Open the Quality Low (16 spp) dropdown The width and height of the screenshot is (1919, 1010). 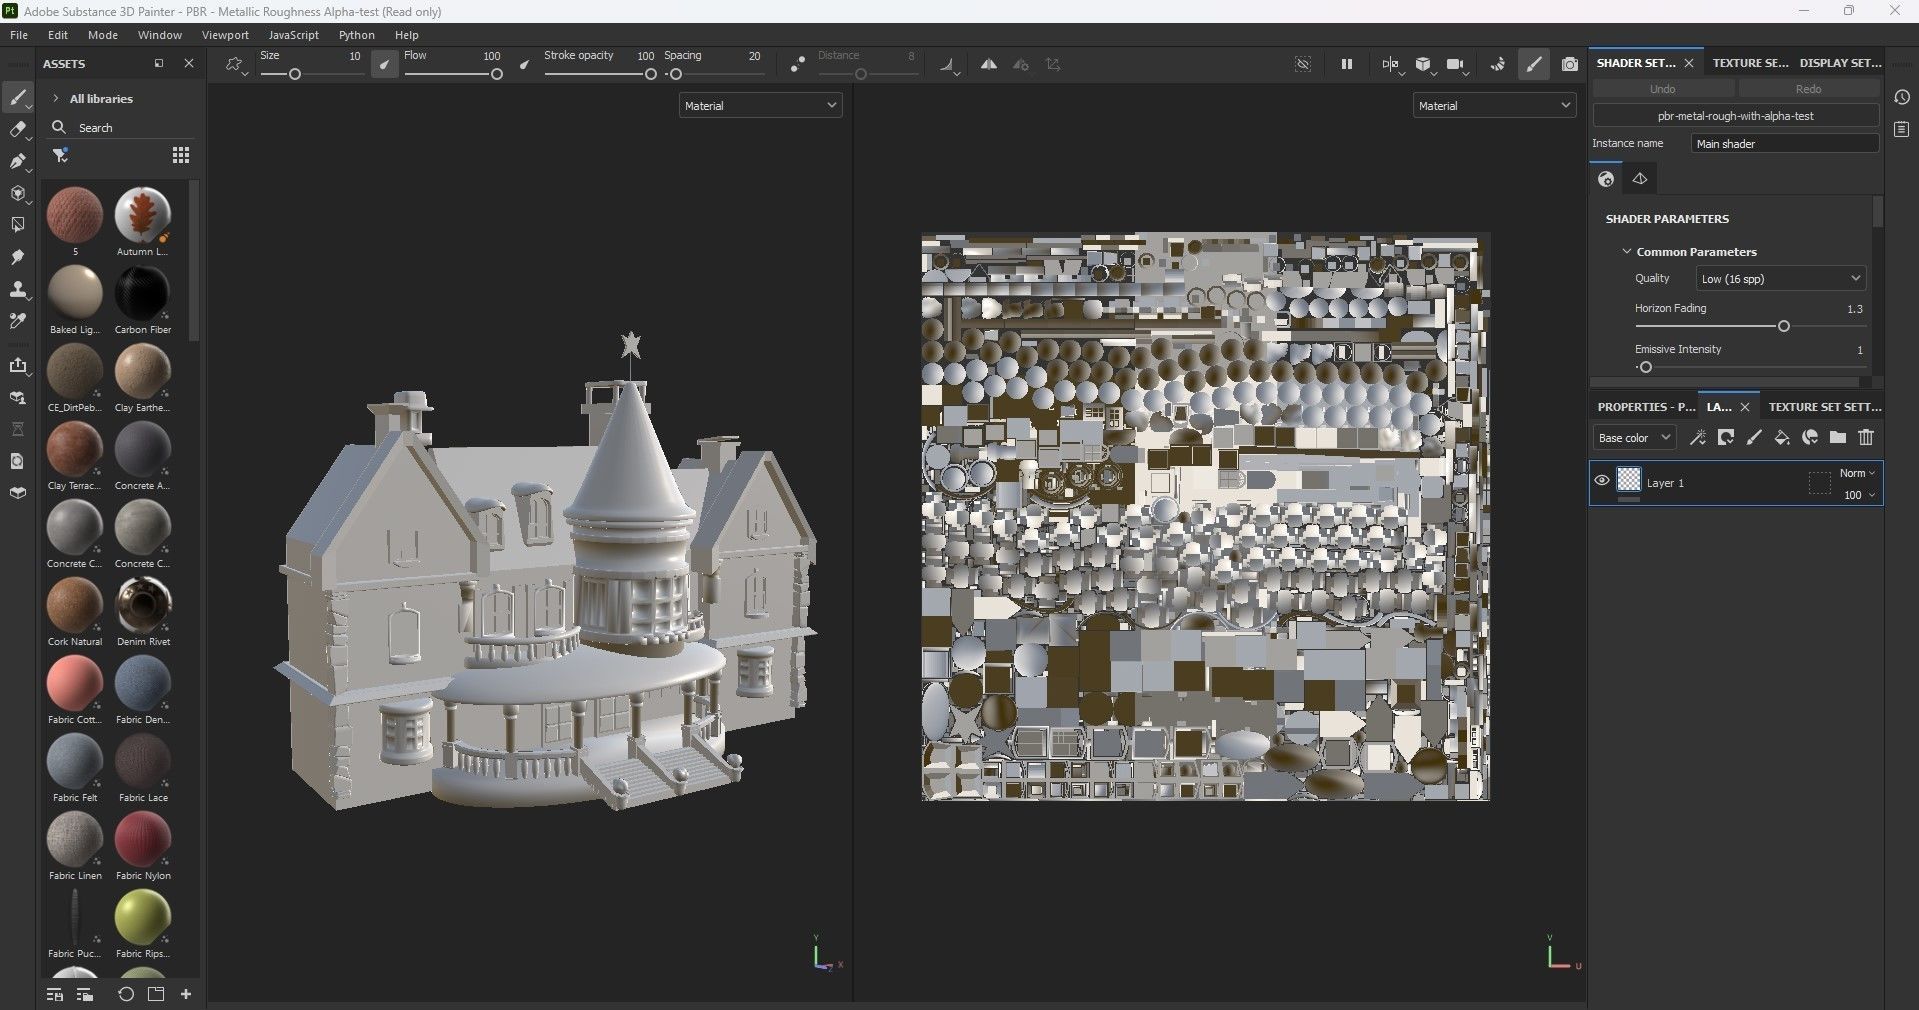[x=1781, y=278]
